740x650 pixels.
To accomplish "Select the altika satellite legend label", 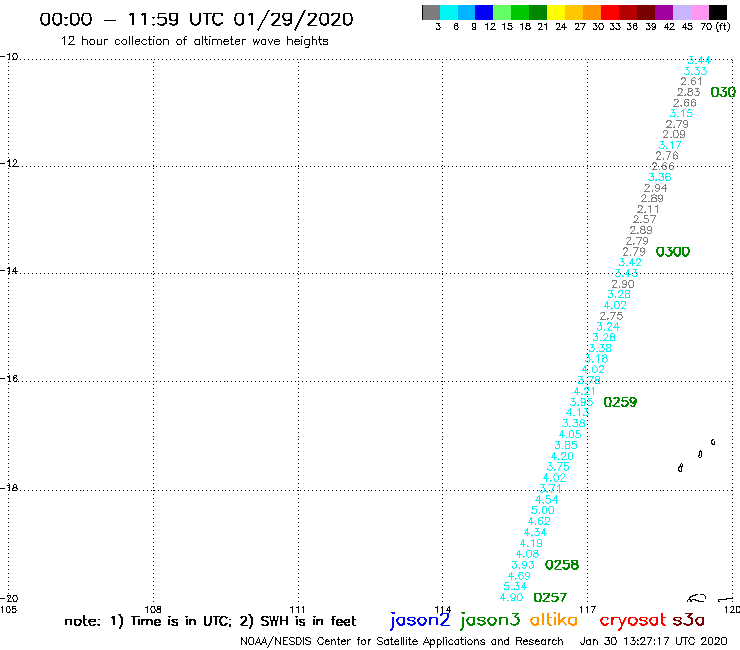I will pyautogui.click(x=554, y=619).
